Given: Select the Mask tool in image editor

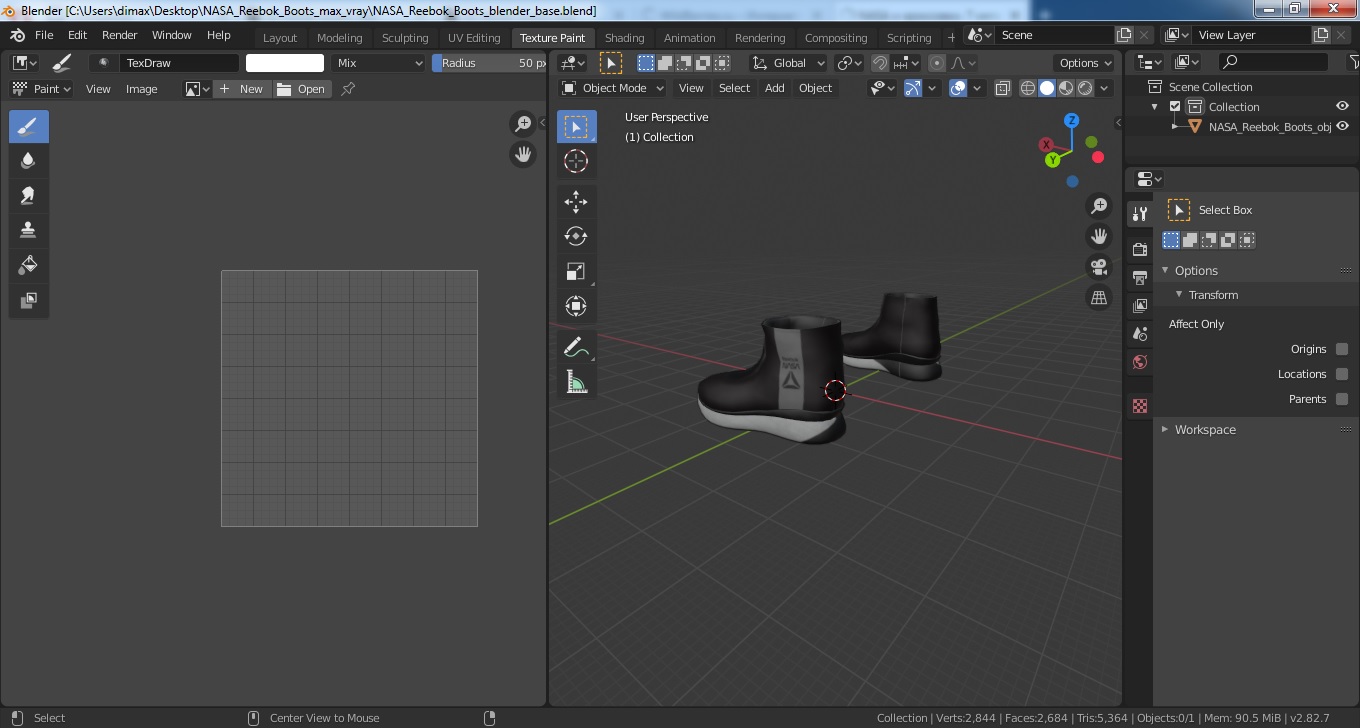Looking at the screenshot, I should tap(28, 299).
